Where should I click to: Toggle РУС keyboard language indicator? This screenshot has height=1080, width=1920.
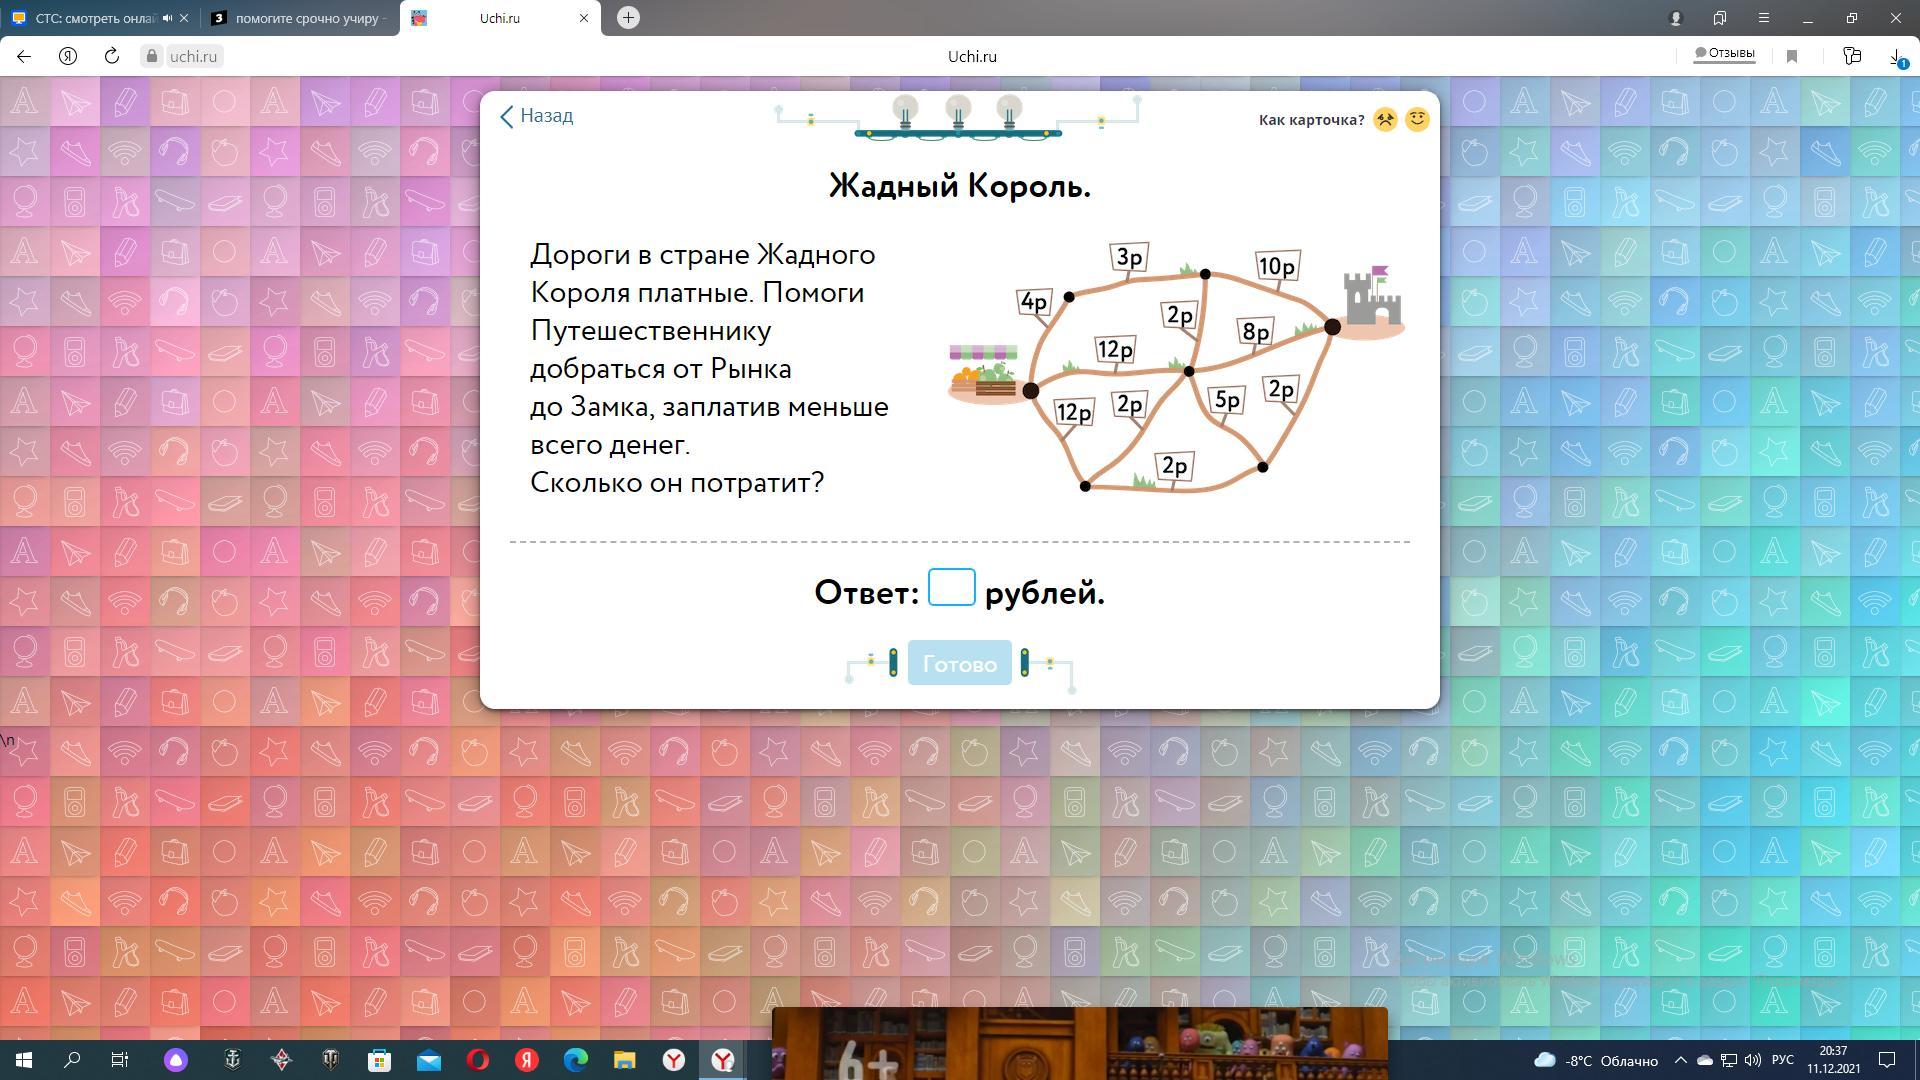(1782, 1060)
